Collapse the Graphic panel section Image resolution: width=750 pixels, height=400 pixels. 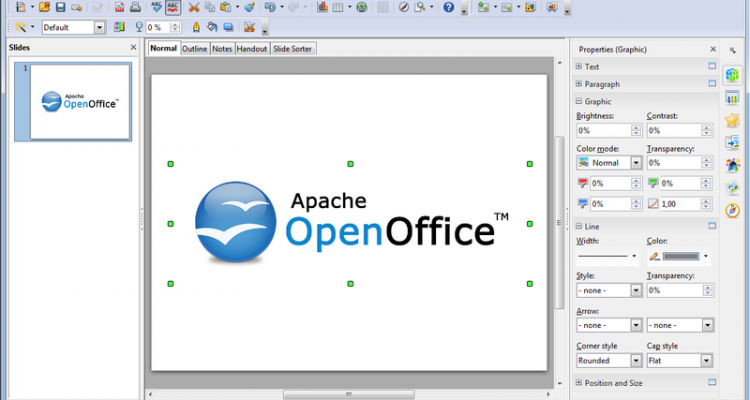coord(579,101)
